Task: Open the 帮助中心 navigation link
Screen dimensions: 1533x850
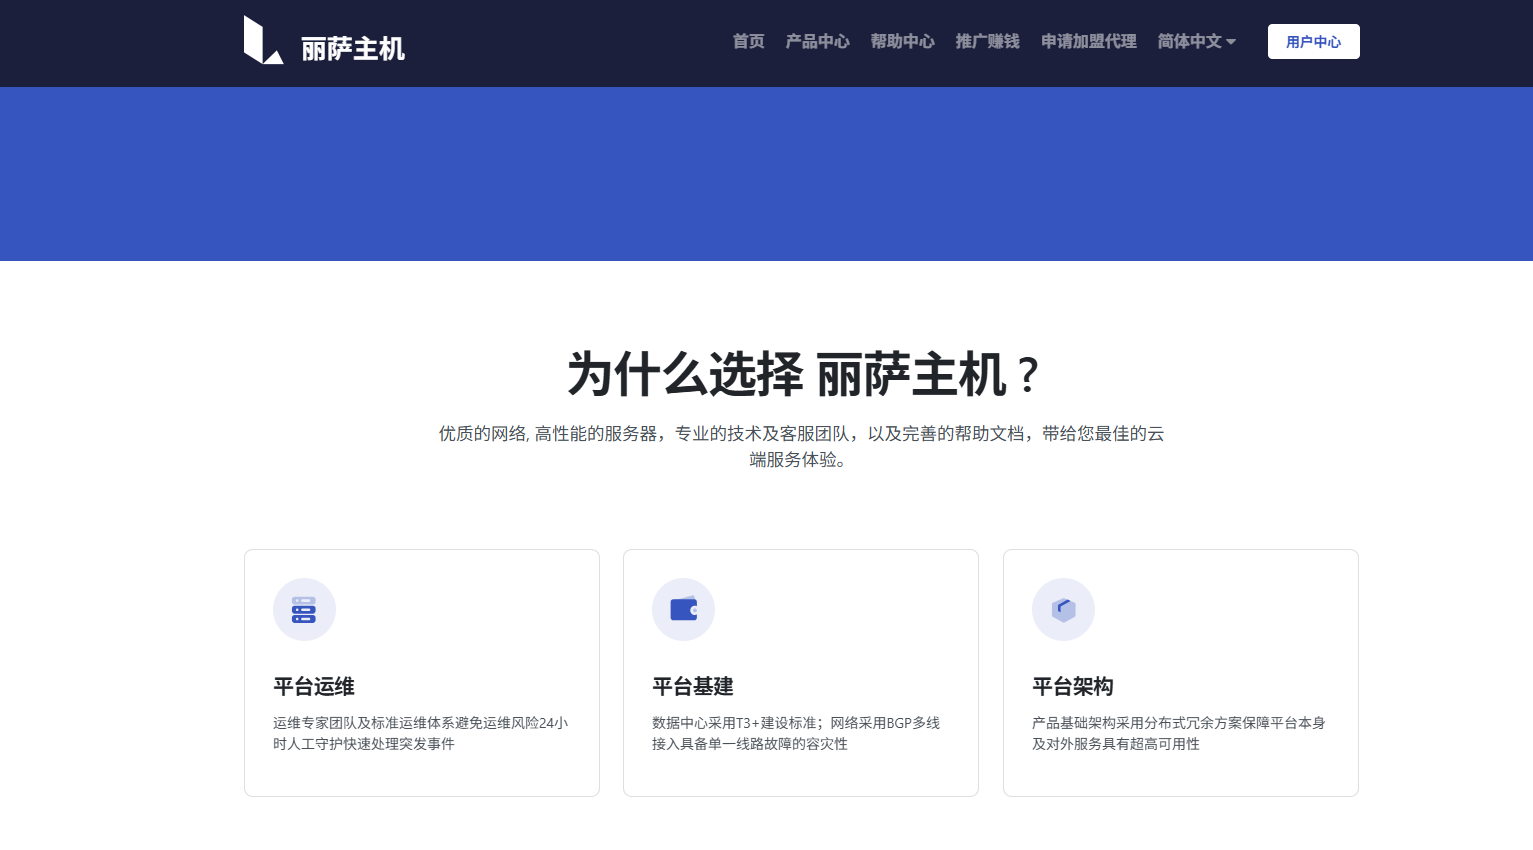Action: tap(902, 42)
